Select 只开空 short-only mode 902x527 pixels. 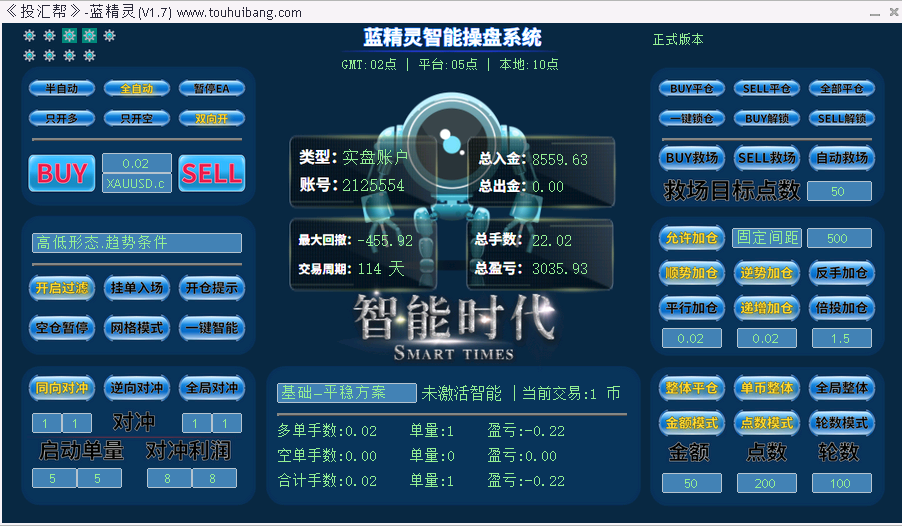[x=137, y=119]
